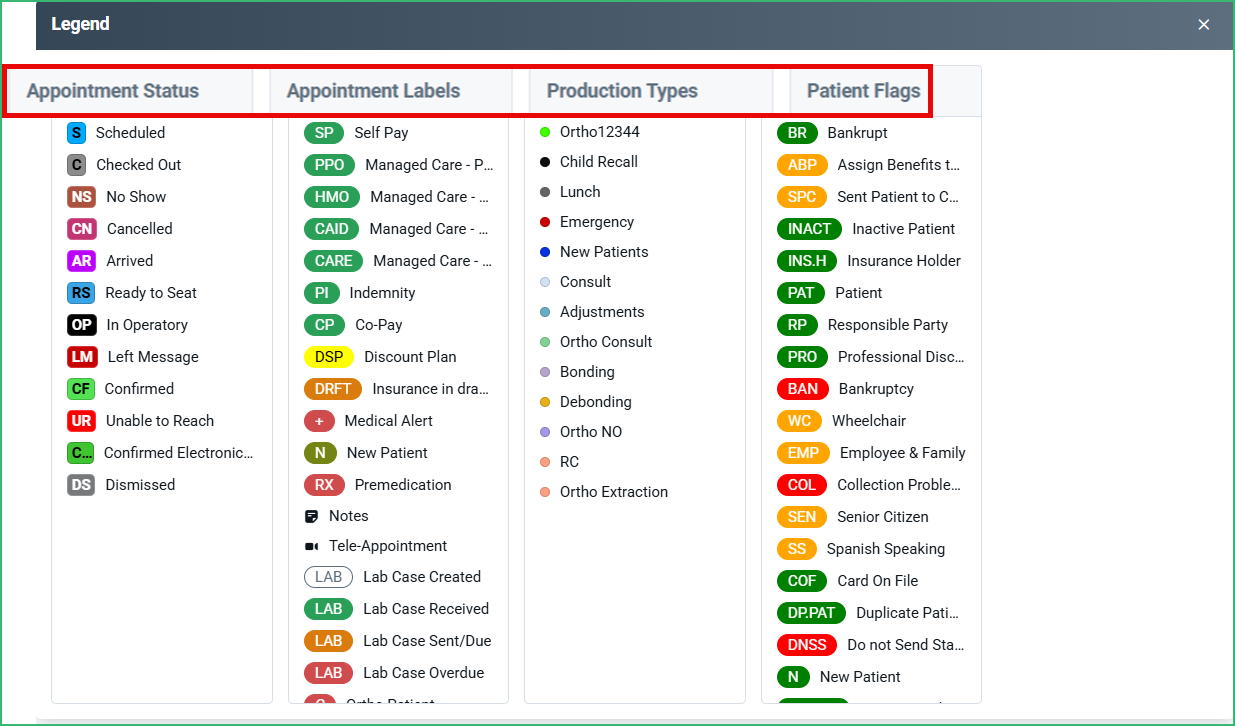Select the Insurance Holder text
The height and width of the screenshot is (726, 1235).
pyautogui.click(x=904, y=261)
